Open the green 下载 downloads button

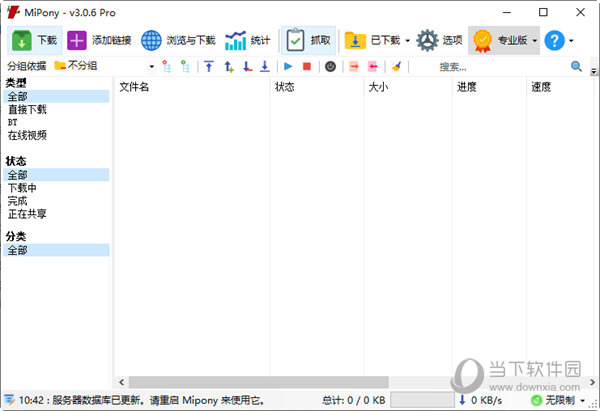pyautogui.click(x=34, y=40)
